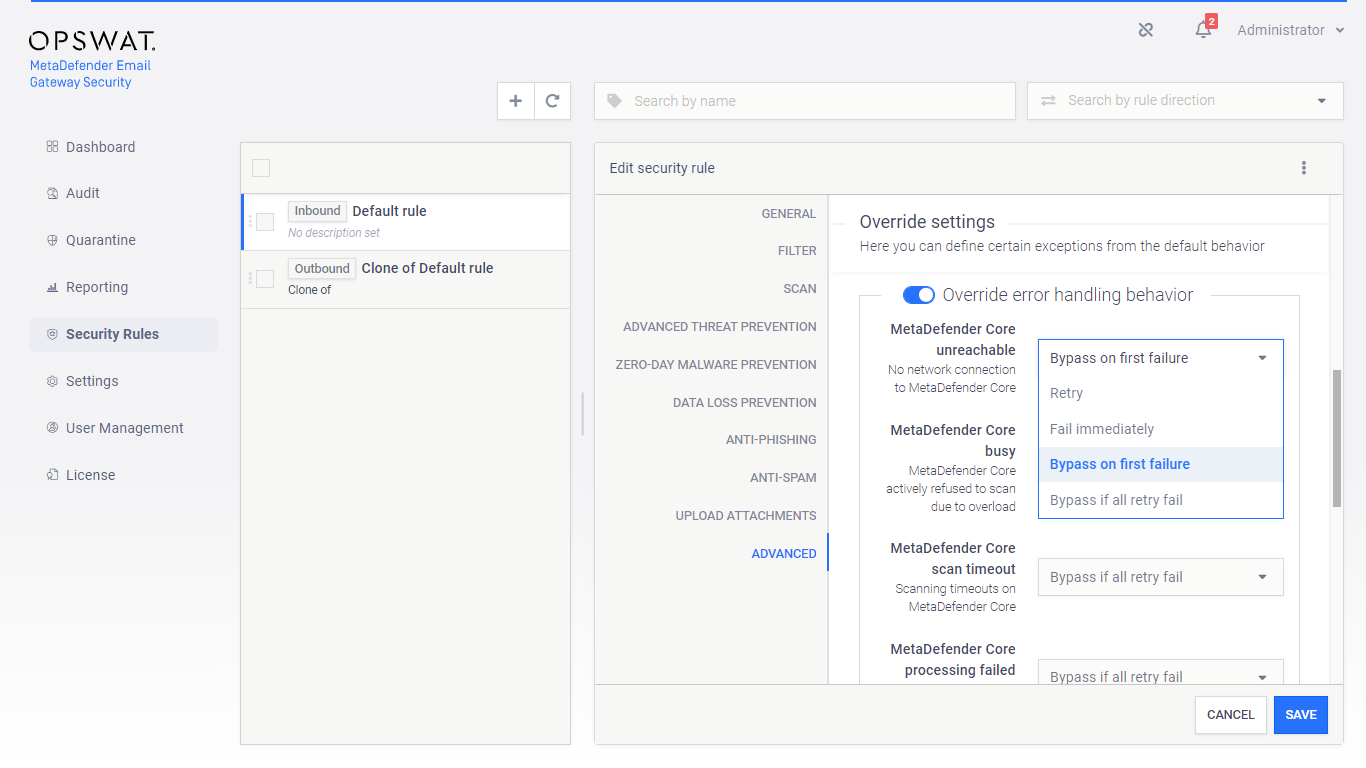Click the Audit sidebar icon
Image resolution: width=1366 pixels, height=768 pixels.
52,193
